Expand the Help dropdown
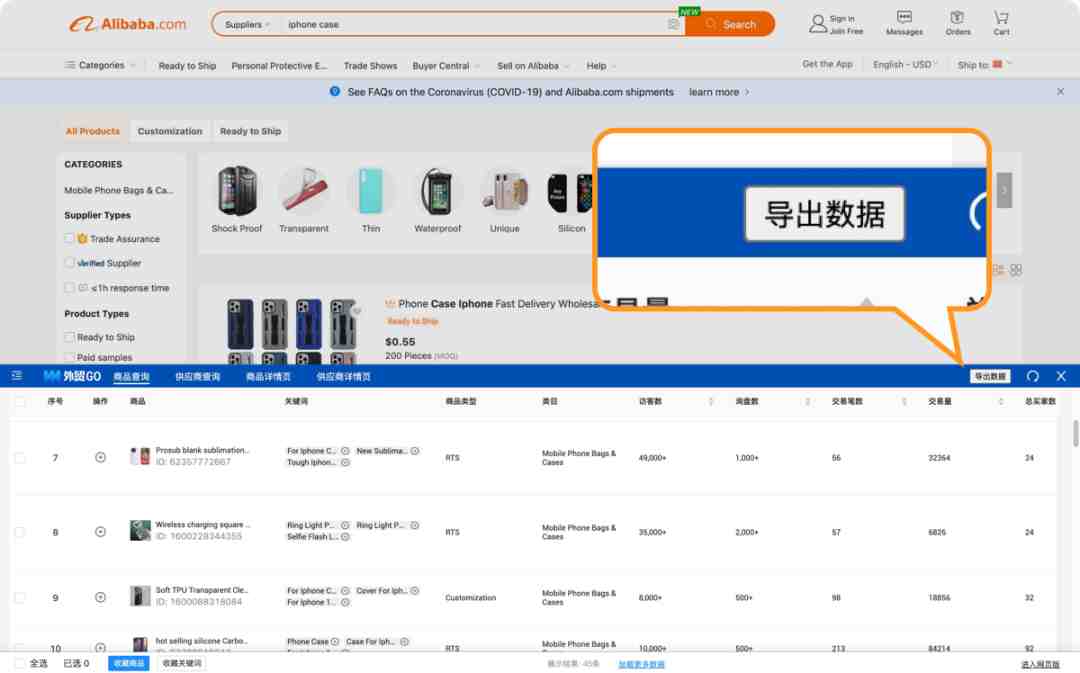This screenshot has width=1080, height=673. [x=601, y=65]
